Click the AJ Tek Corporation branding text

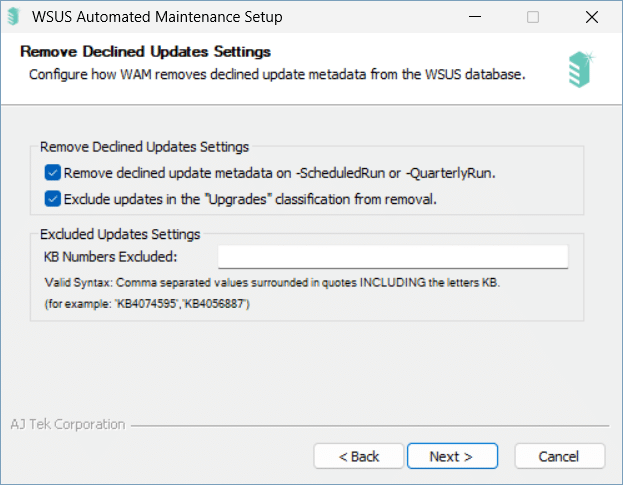click(68, 424)
